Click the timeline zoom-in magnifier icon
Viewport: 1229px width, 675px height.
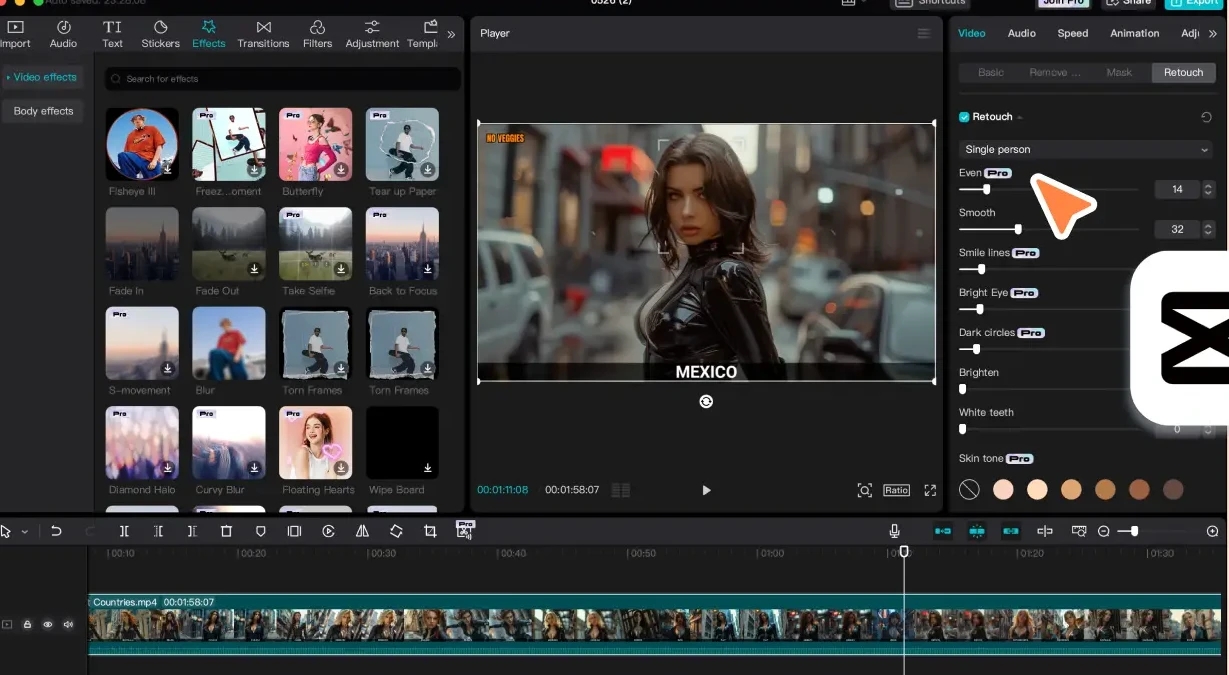1212,532
